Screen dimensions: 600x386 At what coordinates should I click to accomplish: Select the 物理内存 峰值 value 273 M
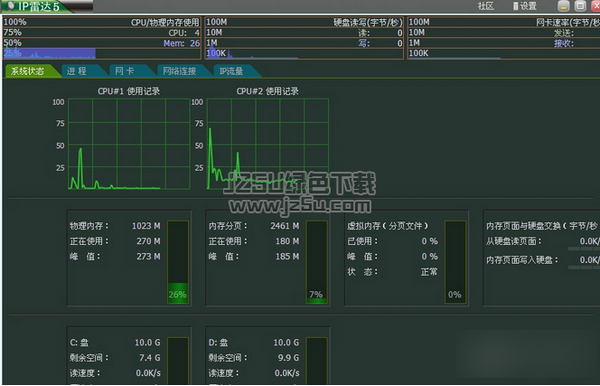tap(148, 257)
